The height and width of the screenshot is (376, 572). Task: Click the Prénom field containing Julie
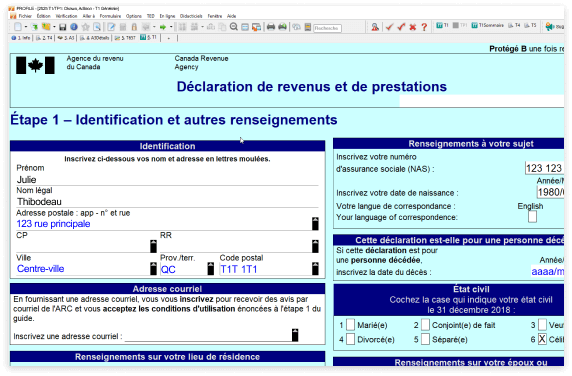tap(167, 179)
